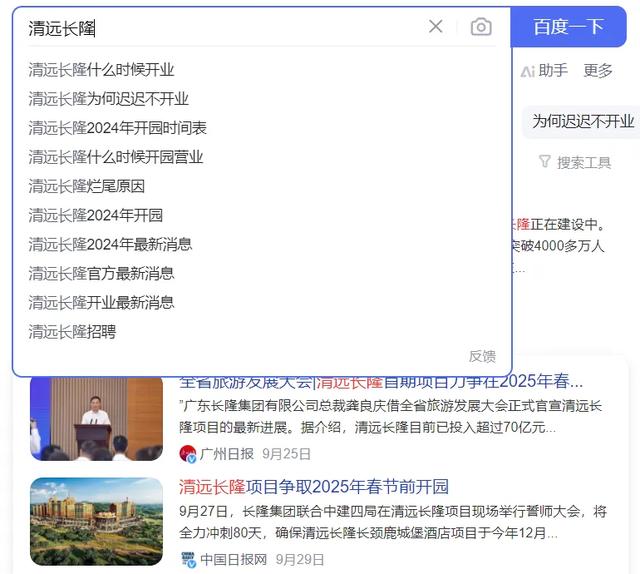Choose suggestion 清远长隆2024年开园时间表
The height and width of the screenshot is (574, 640).
(118, 128)
